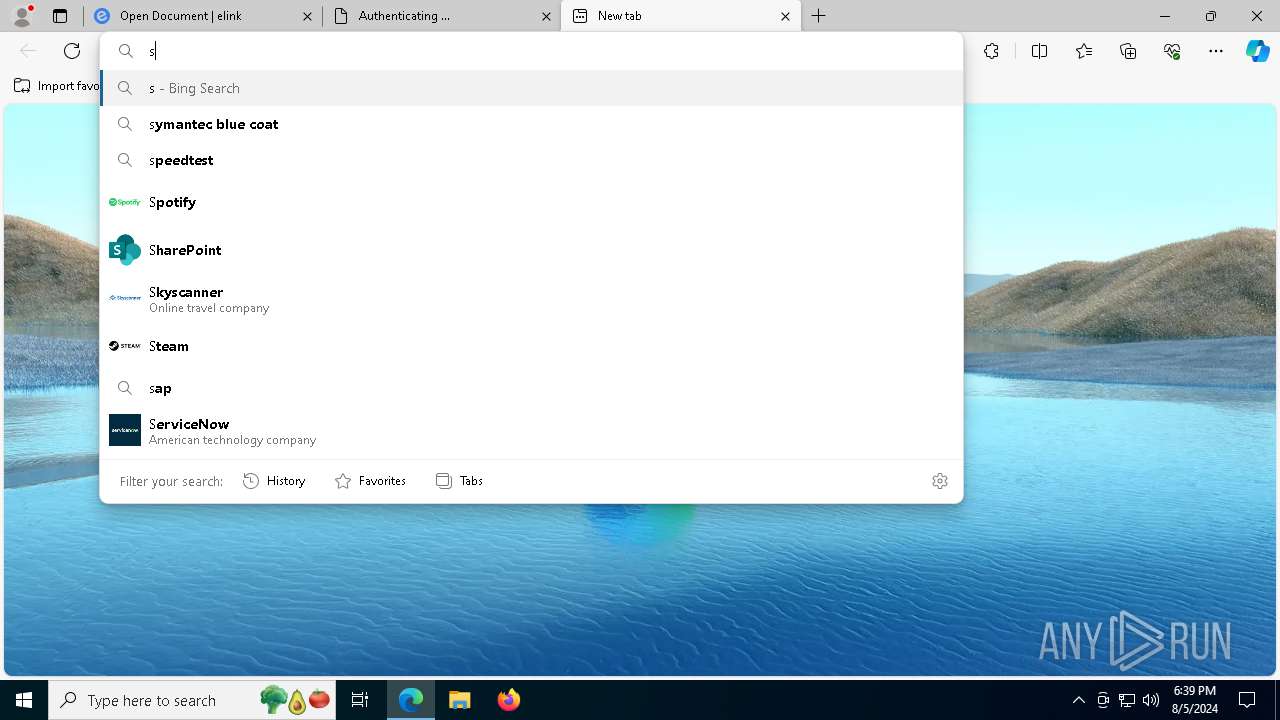This screenshot has width=1280, height=720.
Task: Open the Extensions puzzle icon
Action: [991, 51]
